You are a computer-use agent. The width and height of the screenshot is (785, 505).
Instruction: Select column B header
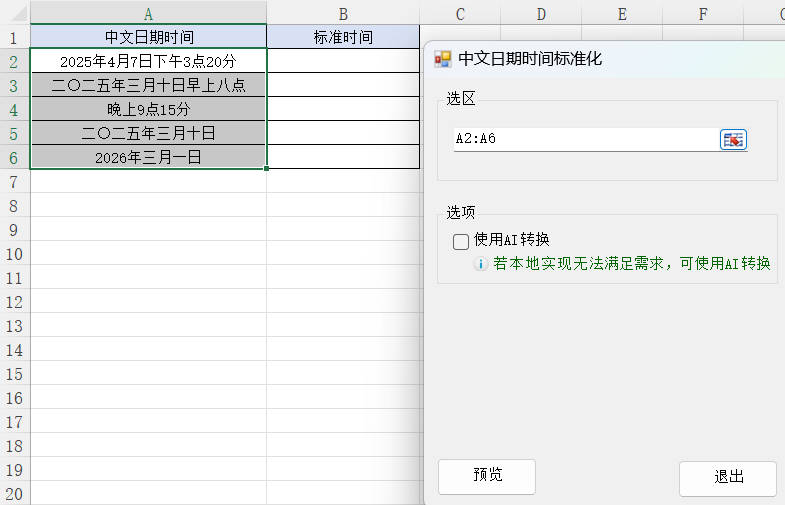(x=343, y=13)
